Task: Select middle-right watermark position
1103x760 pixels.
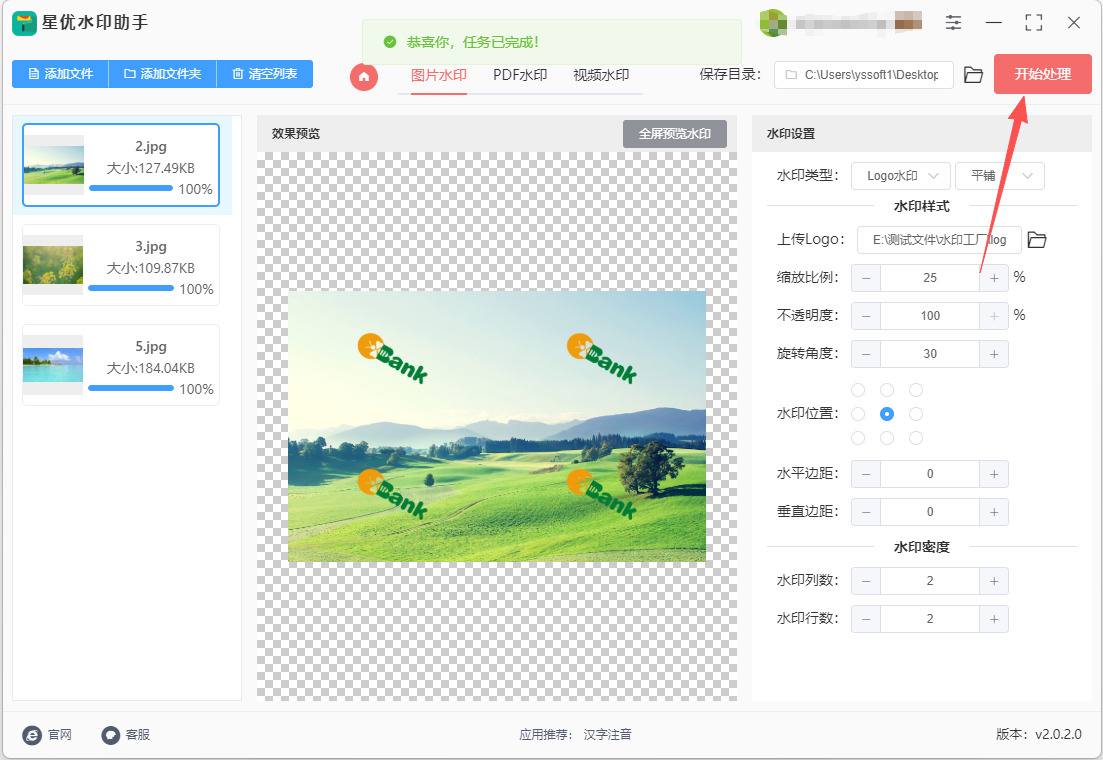Action: coord(916,414)
